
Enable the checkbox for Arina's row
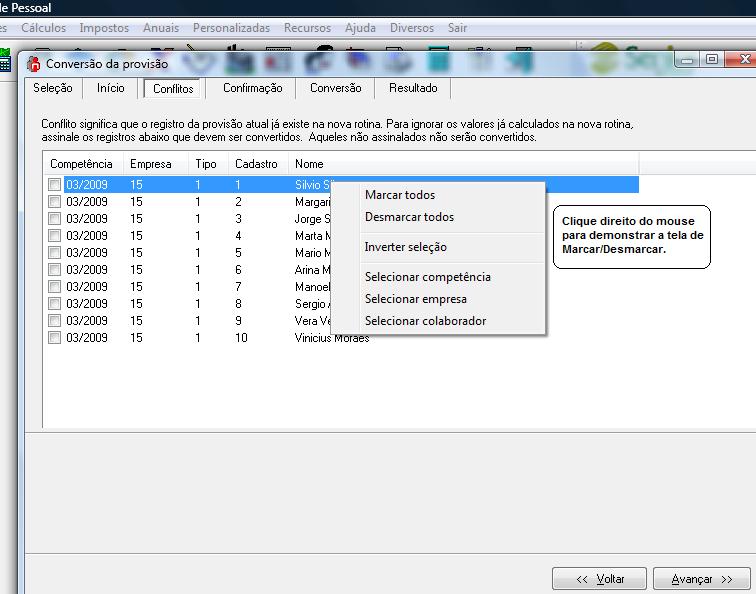pyautogui.click(x=54, y=270)
